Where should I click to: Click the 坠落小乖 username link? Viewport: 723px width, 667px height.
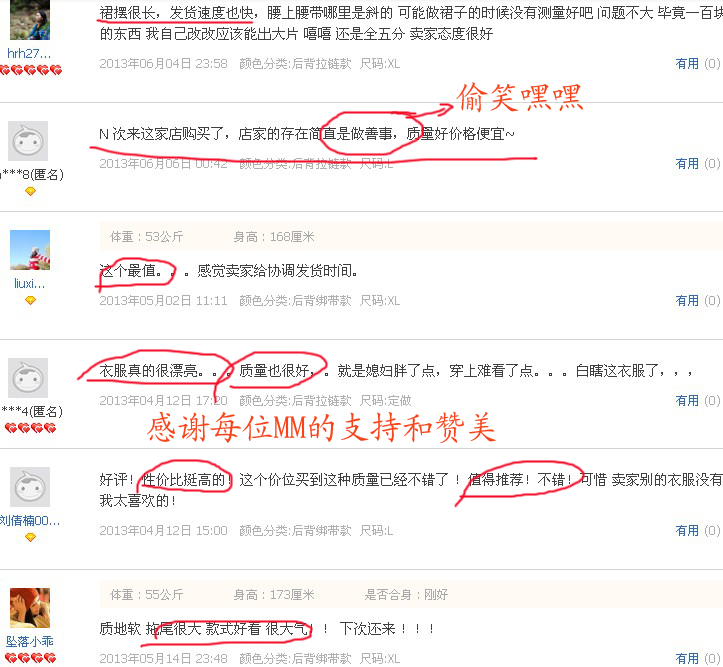point(30,641)
